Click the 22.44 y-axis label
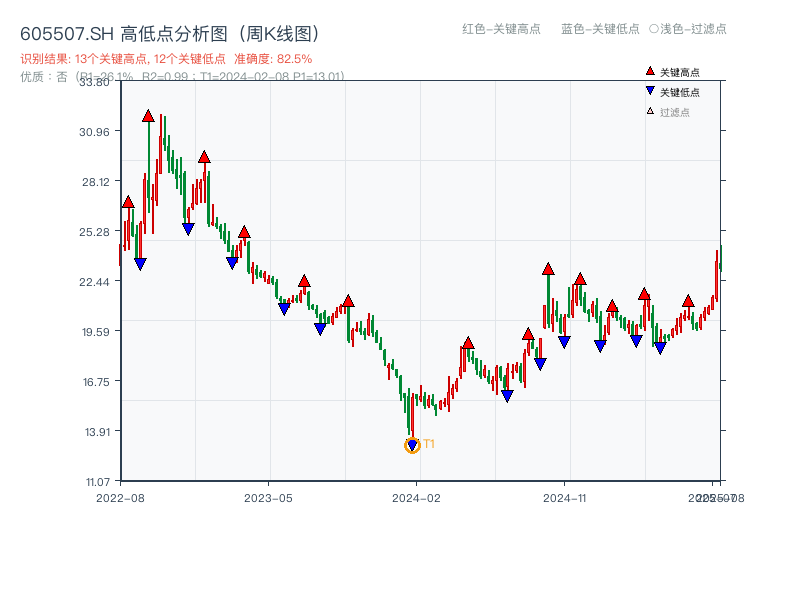Viewport: 800px width, 600px height. [x=94, y=282]
